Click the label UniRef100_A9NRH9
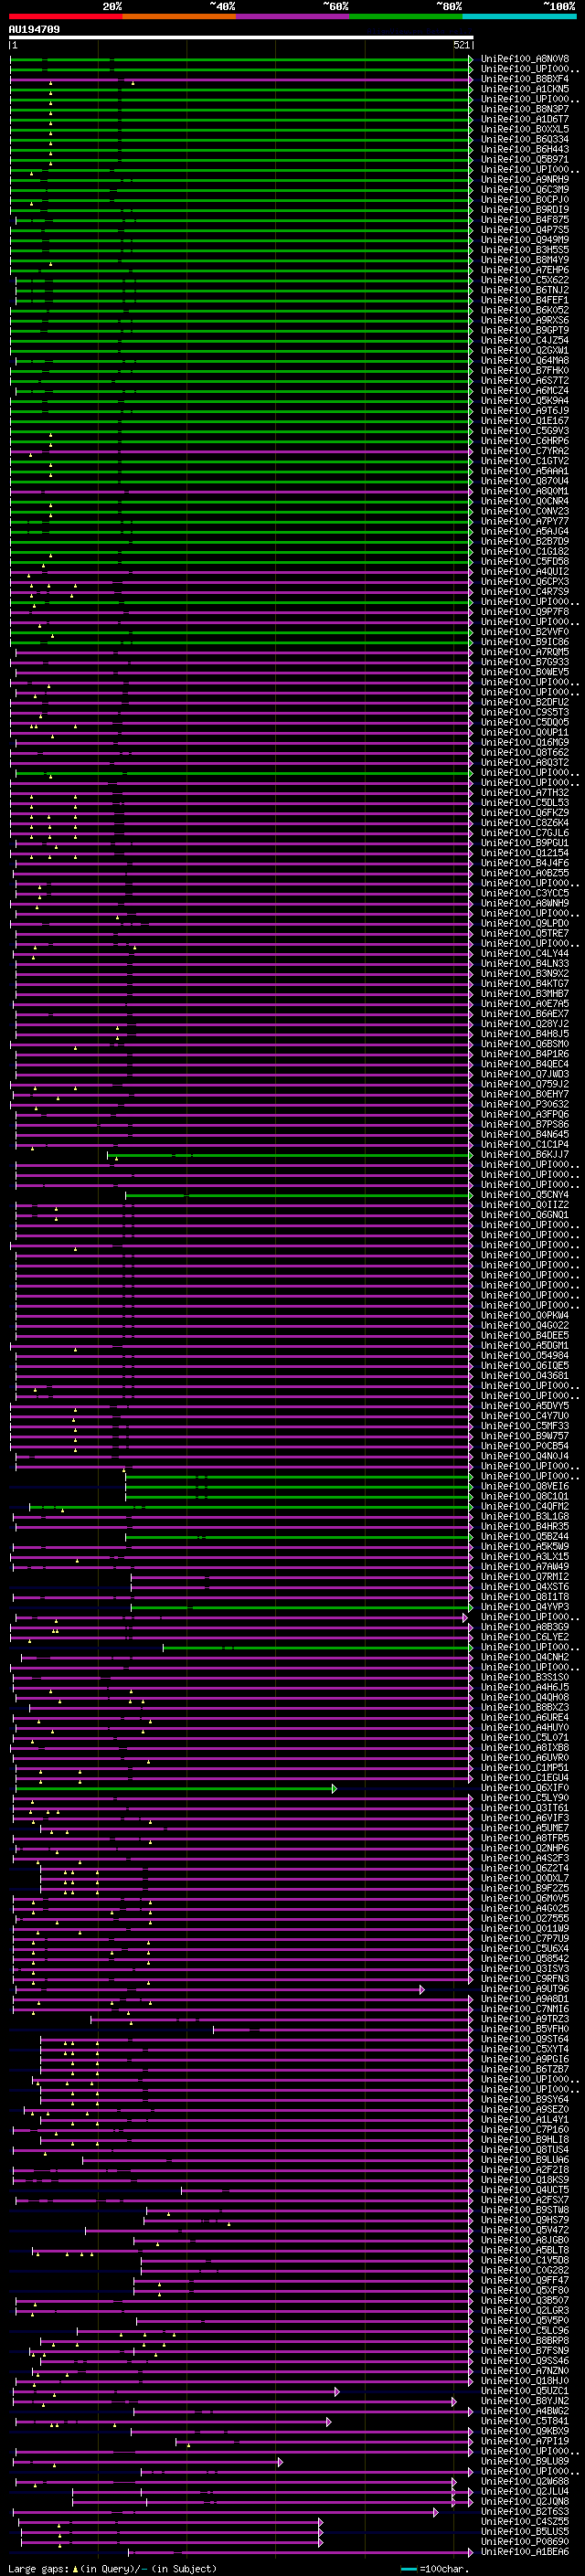 click(525, 179)
